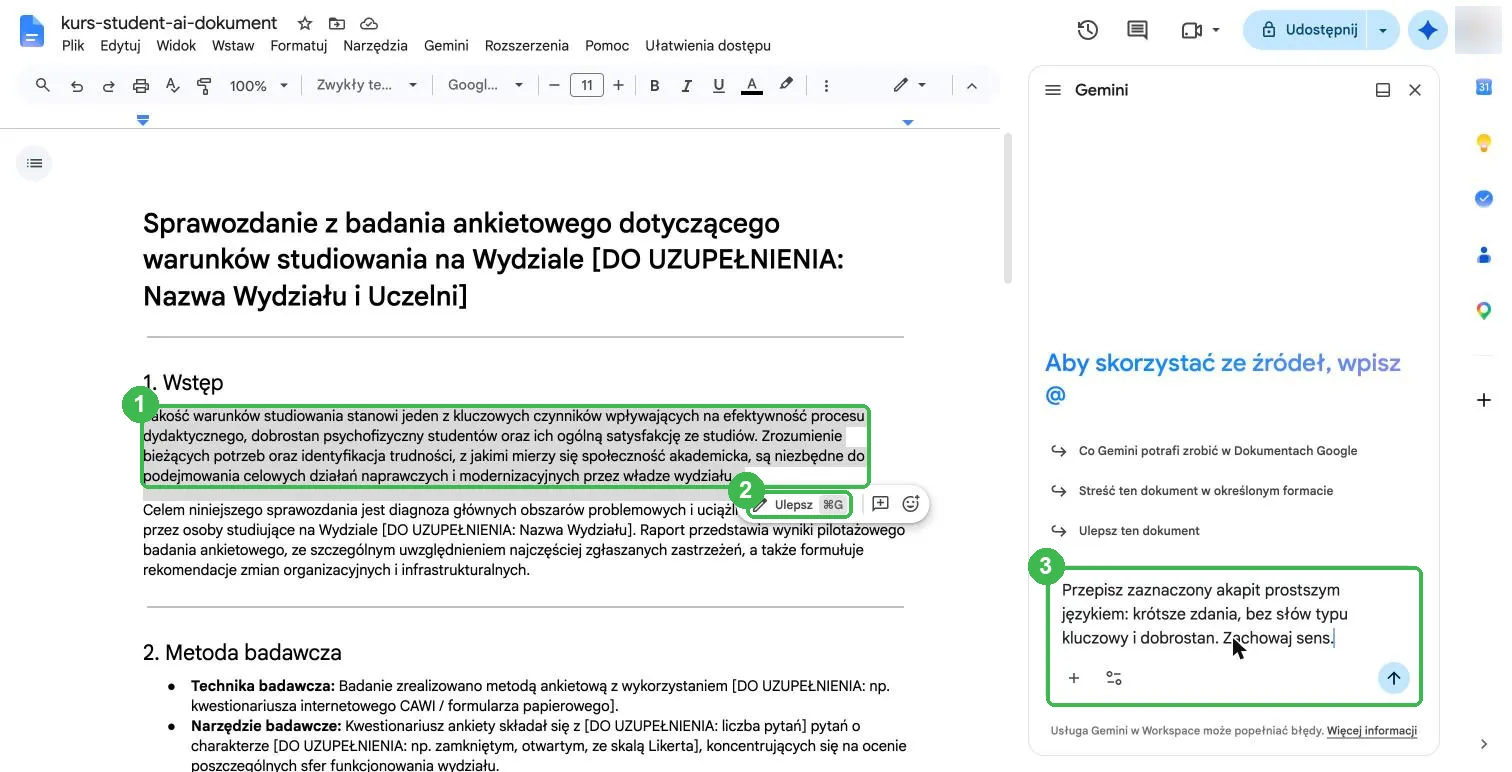Search the menus with magnifier icon
Viewport: 1512px width, 772px height.
(43, 86)
